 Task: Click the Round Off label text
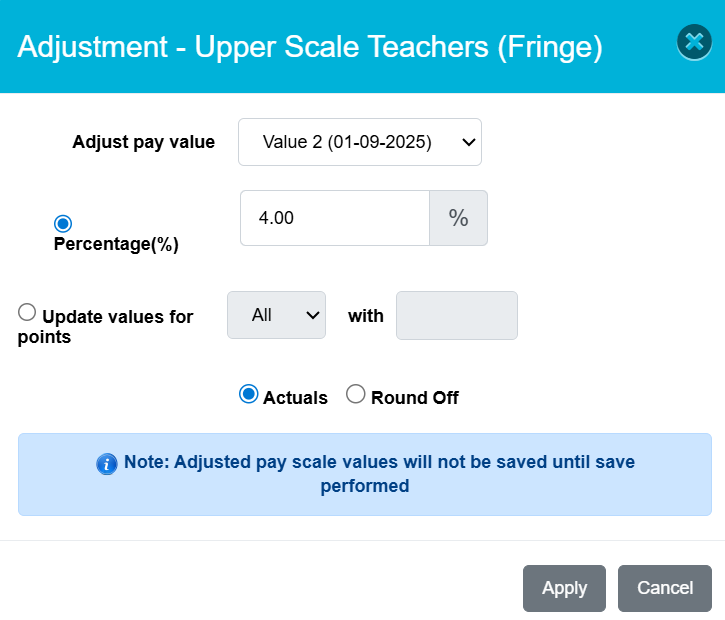pos(415,398)
